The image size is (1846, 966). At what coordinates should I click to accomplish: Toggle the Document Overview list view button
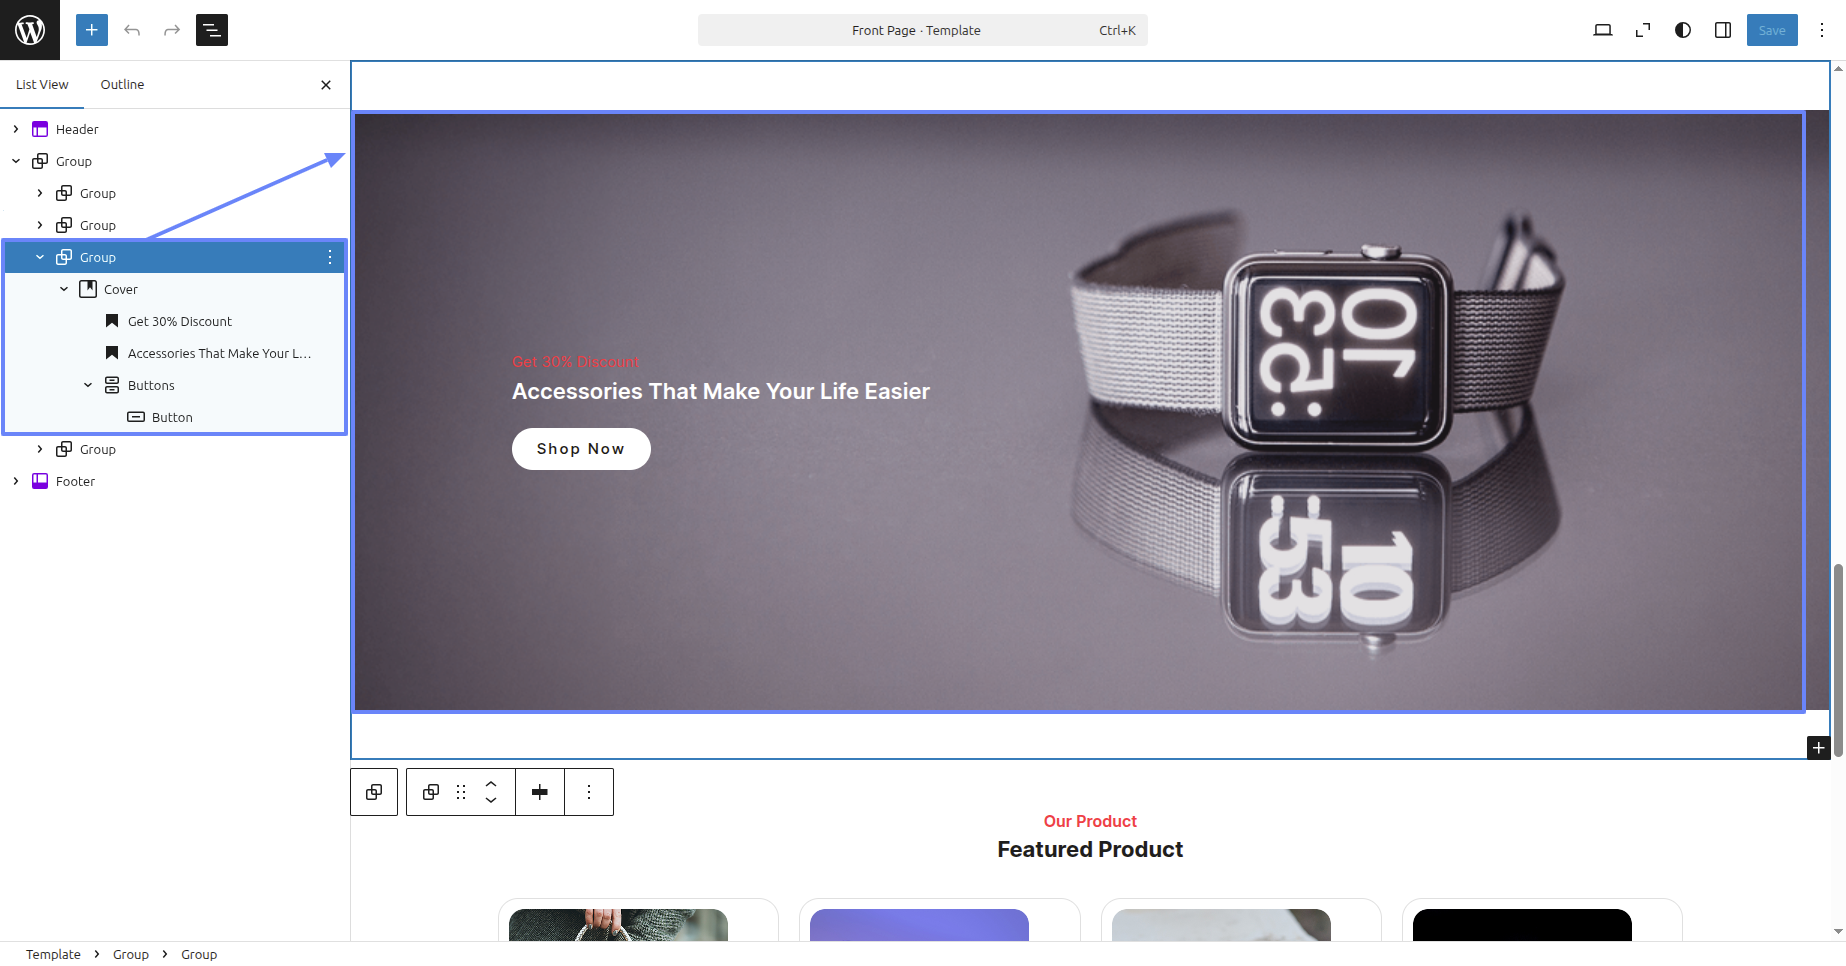pos(212,30)
